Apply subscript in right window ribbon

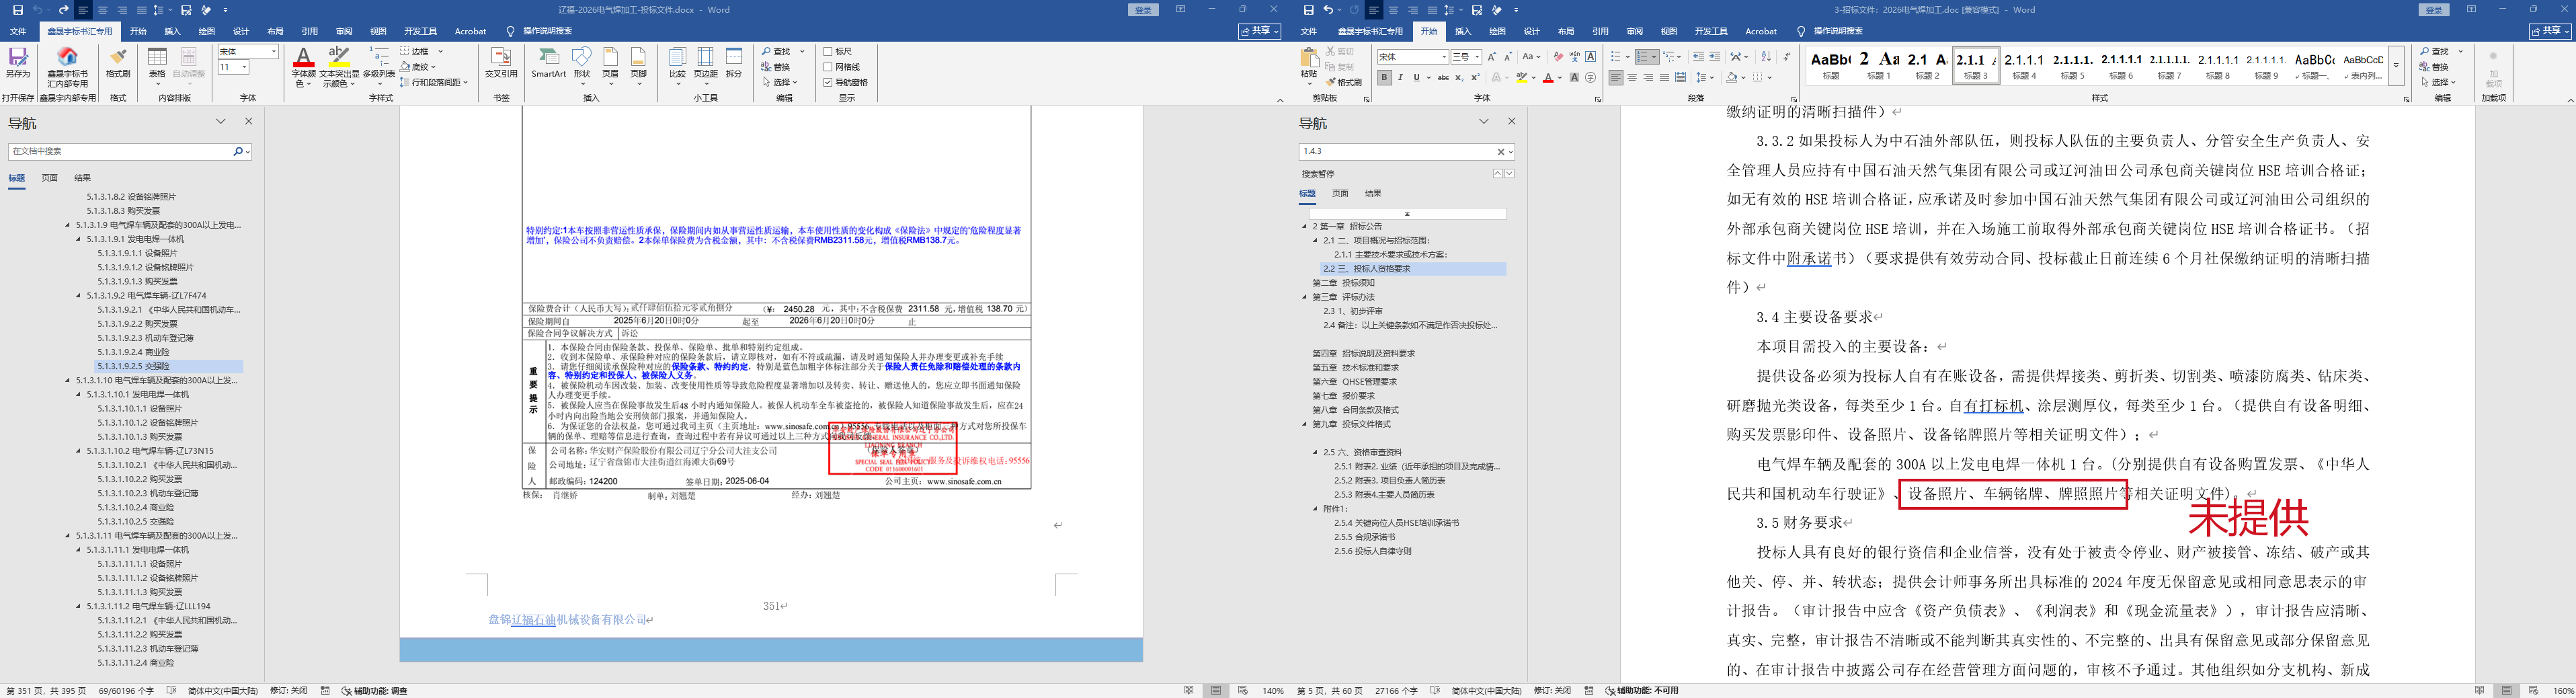tap(1459, 77)
